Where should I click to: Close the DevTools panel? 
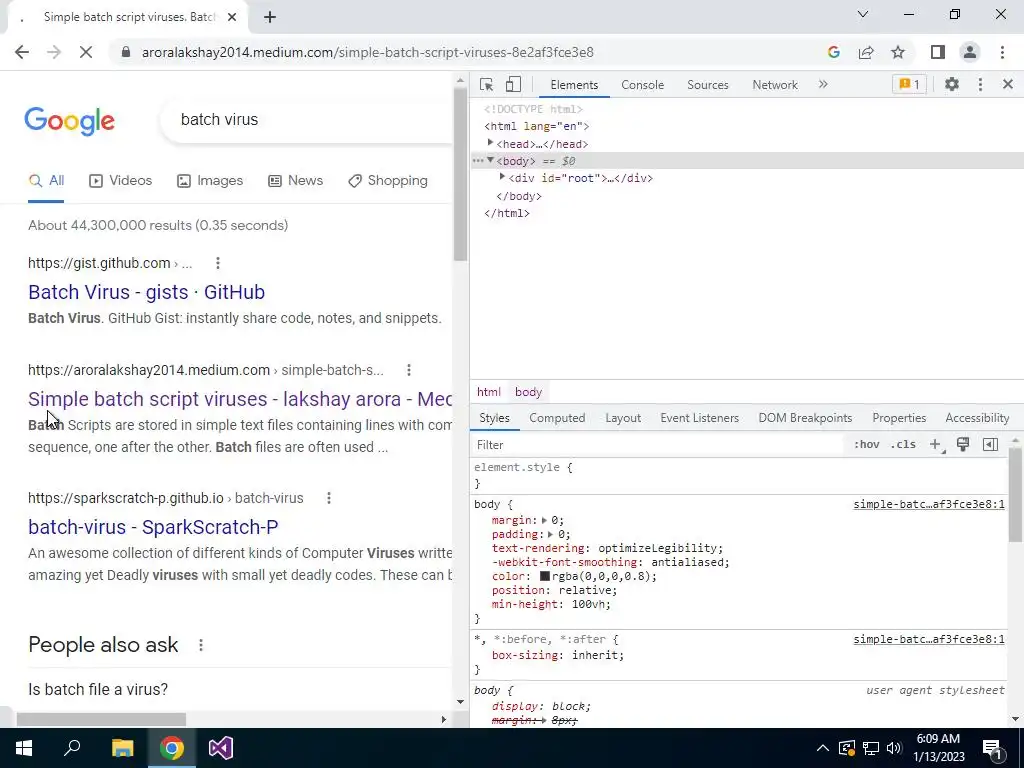1008,84
